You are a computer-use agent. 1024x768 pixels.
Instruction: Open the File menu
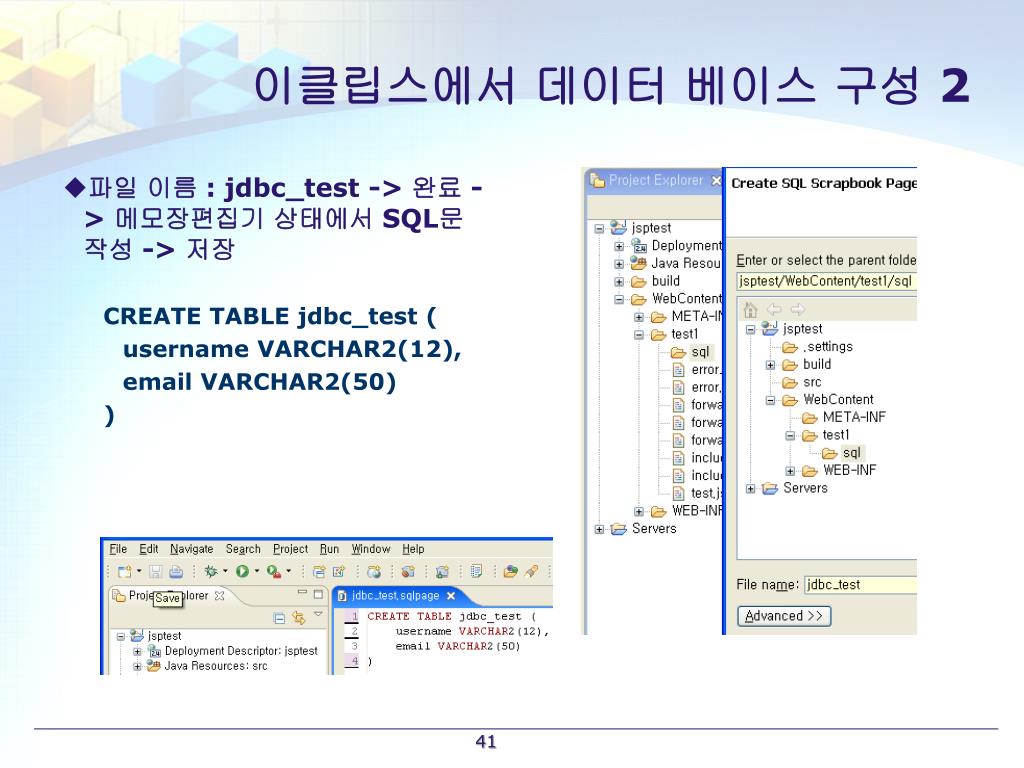[118, 549]
